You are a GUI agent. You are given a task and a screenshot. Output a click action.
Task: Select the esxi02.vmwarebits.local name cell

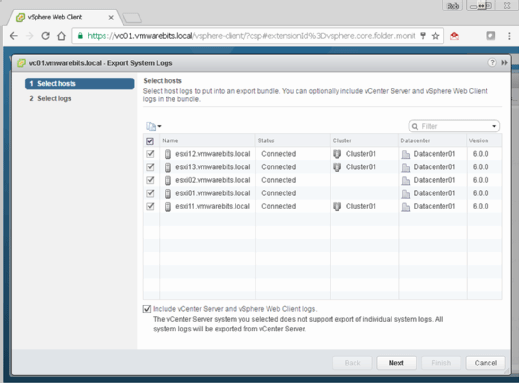(213, 180)
